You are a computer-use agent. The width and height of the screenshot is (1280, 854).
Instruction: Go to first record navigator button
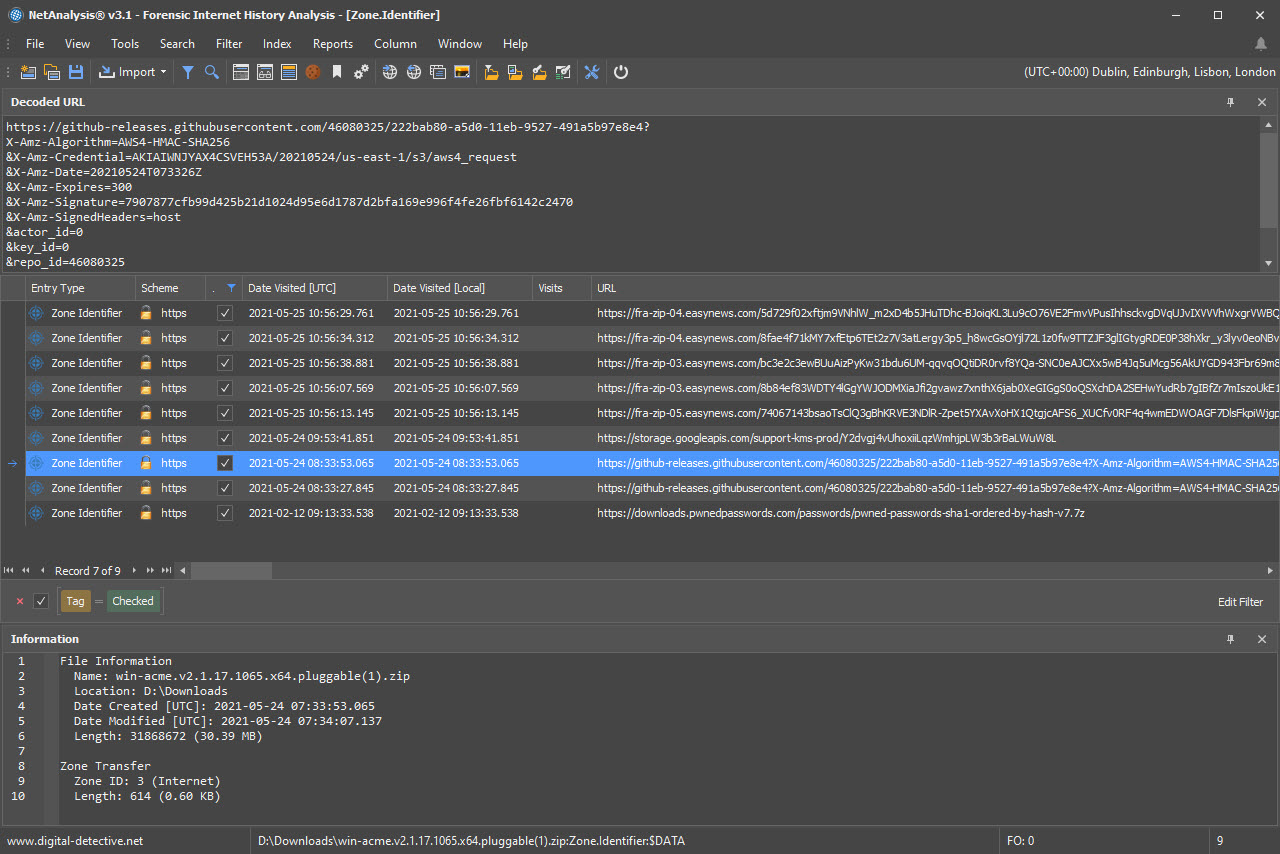pos(9,571)
